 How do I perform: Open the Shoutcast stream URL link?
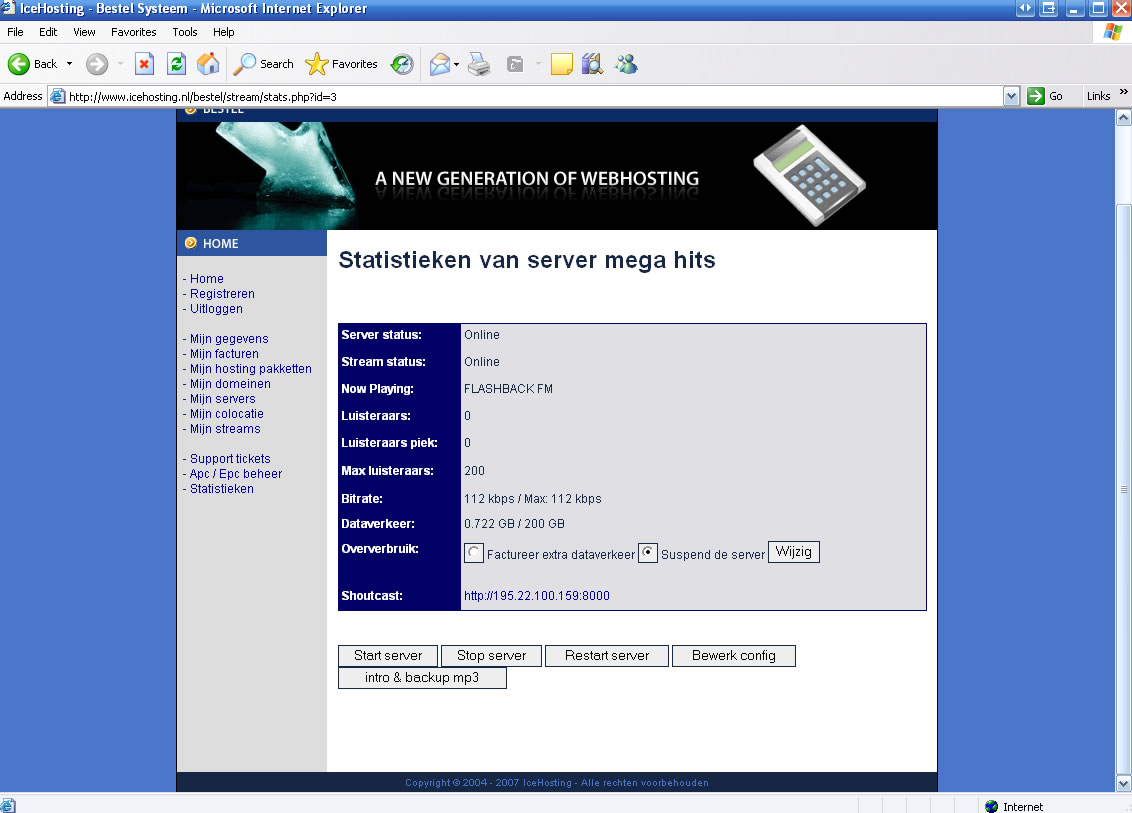pyautogui.click(x=536, y=596)
